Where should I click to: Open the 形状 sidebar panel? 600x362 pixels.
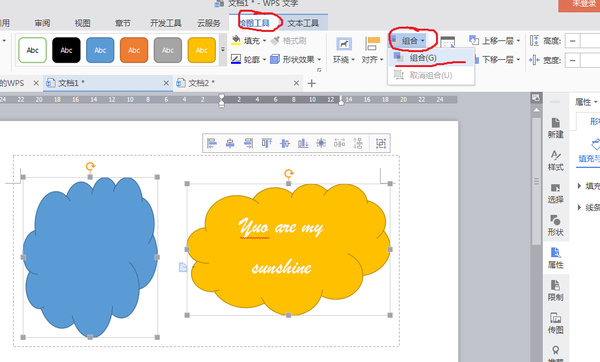point(555,226)
